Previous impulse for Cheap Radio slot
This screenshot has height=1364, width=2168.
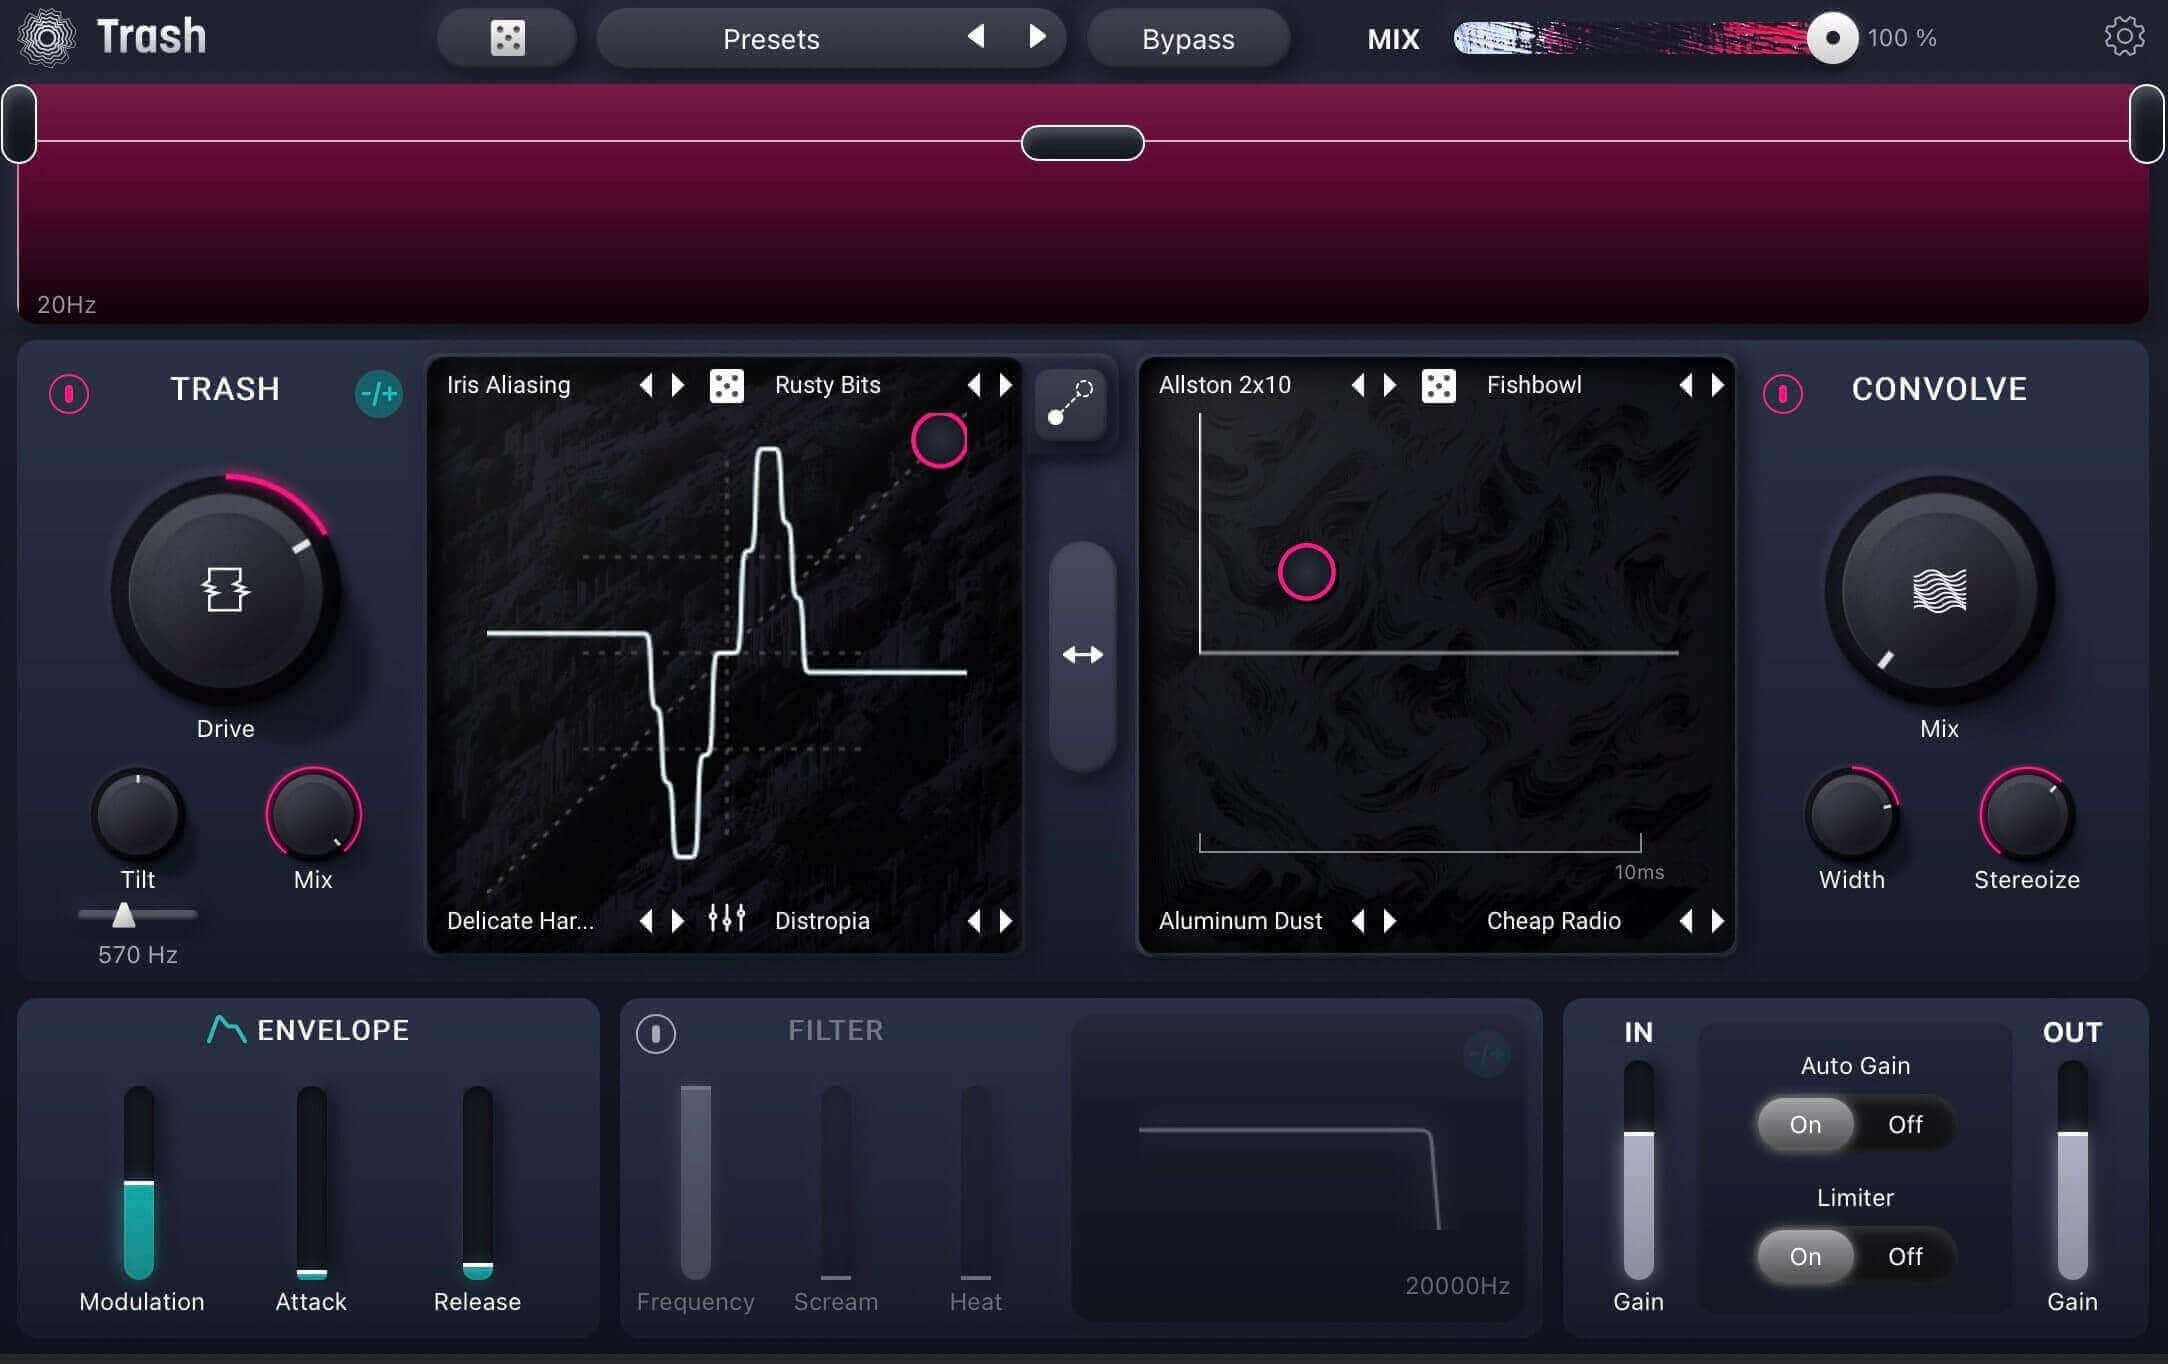pos(1686,921)
